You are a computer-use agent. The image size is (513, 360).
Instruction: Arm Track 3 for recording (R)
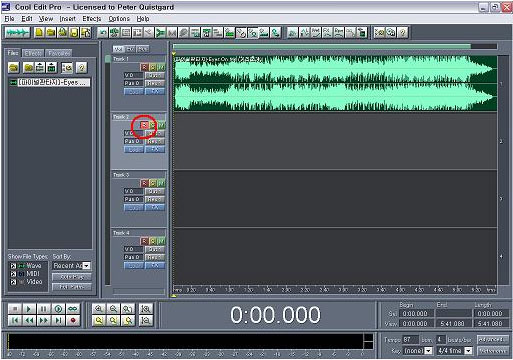(x=144, y=183)
